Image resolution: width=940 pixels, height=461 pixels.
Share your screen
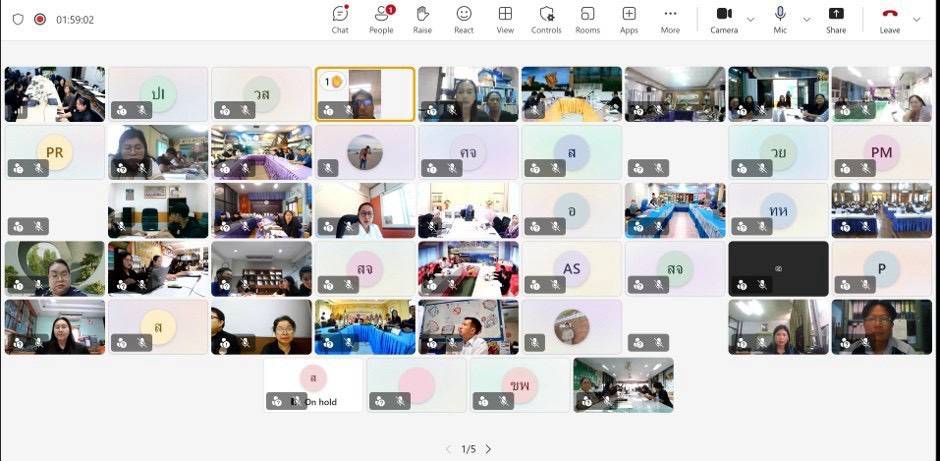836,20
